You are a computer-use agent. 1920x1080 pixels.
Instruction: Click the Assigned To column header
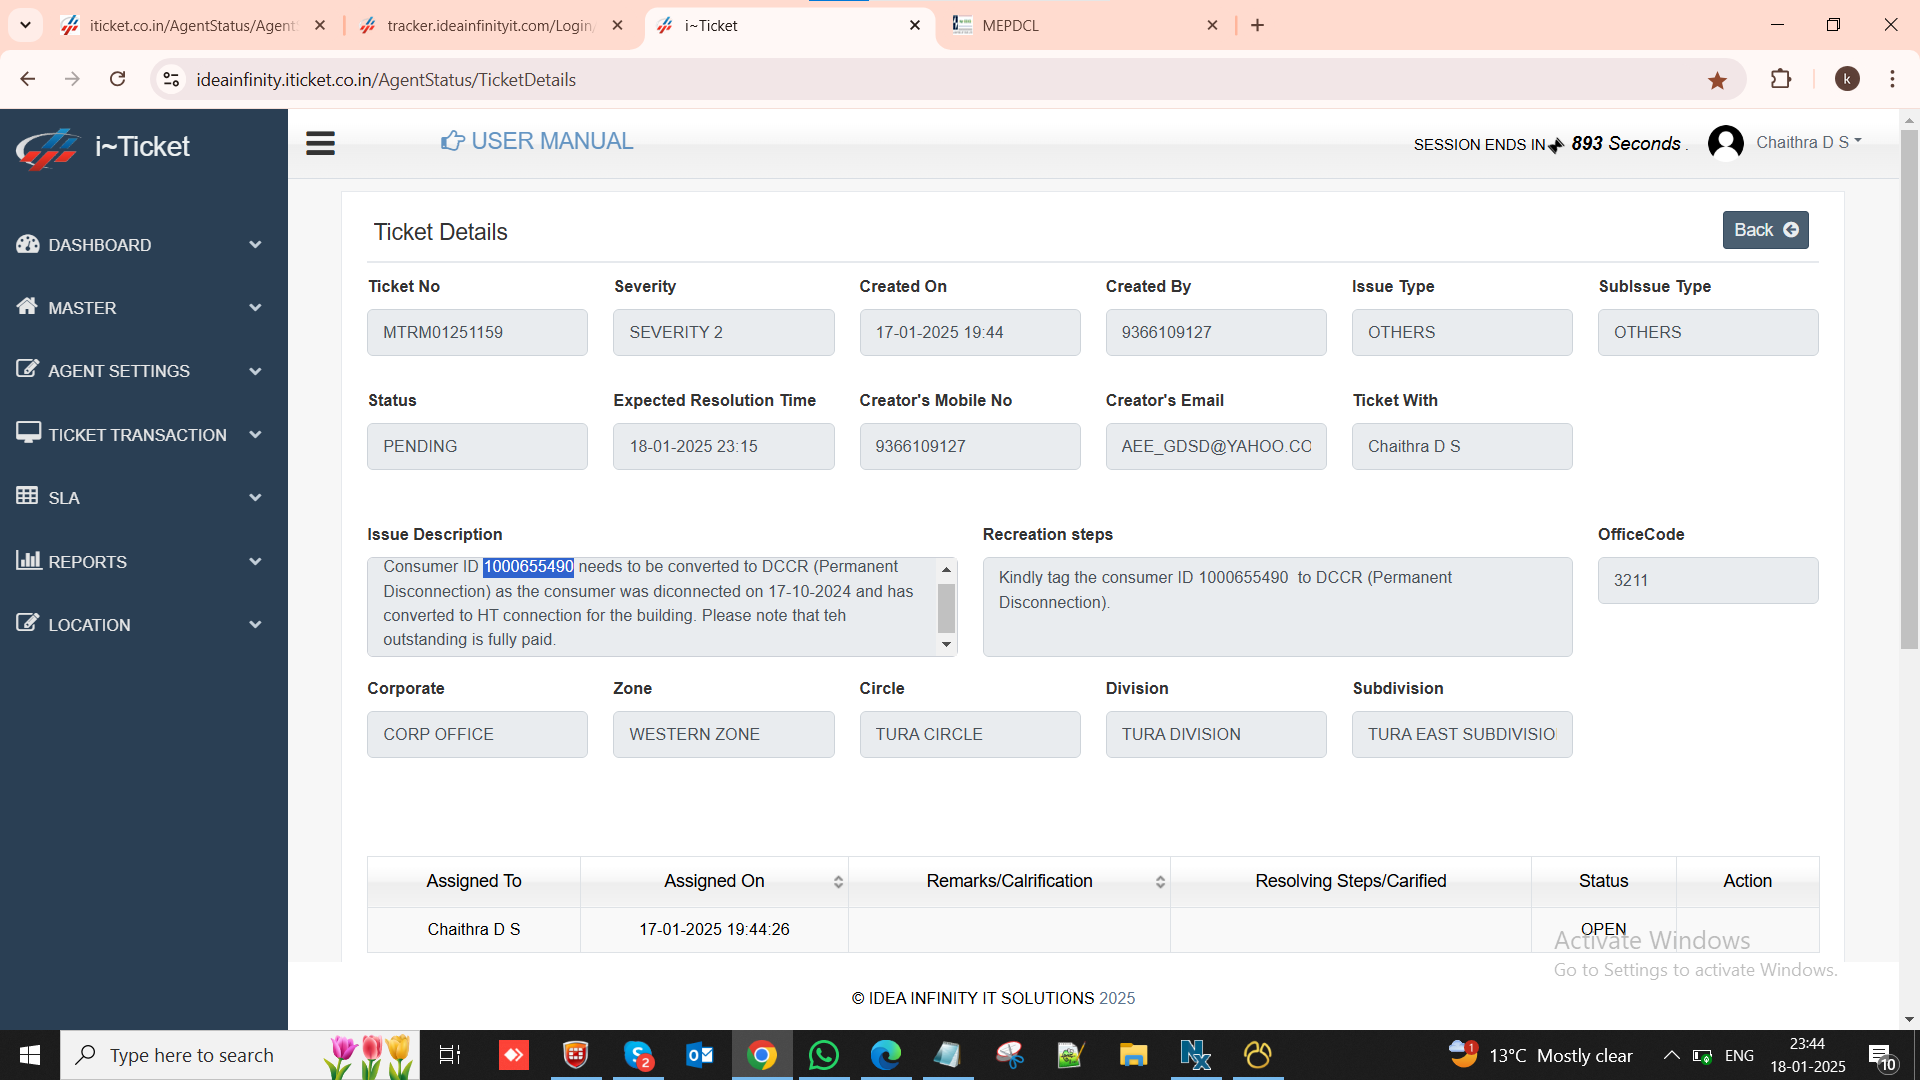point(474,881)
